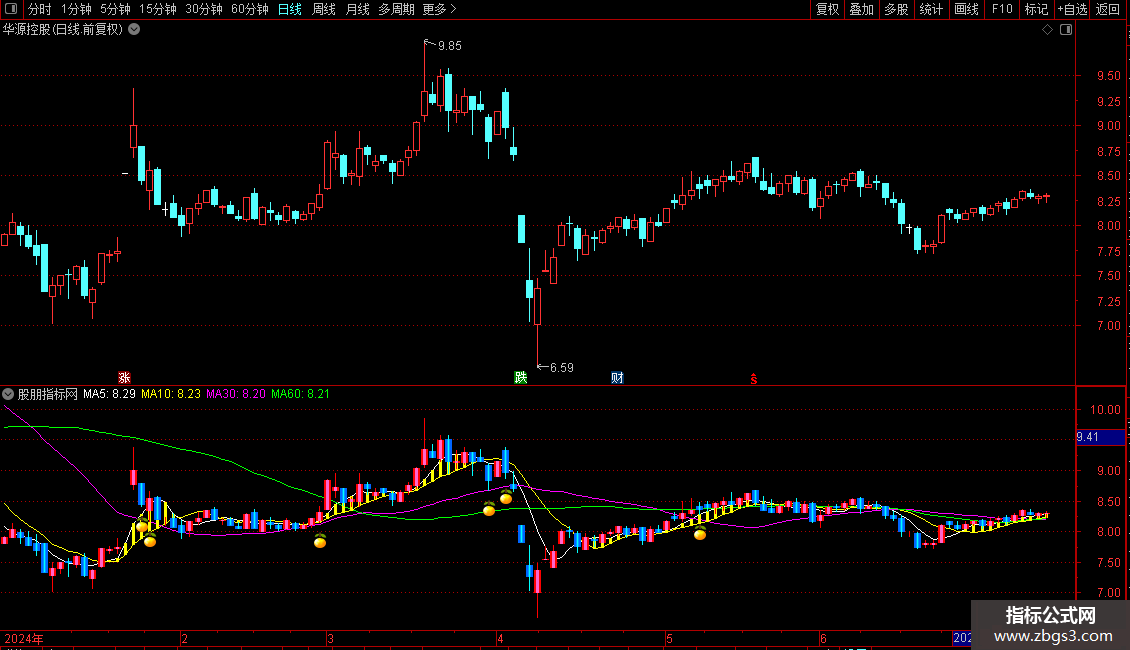Select the 15分钟 period tab

(x=158, y=9)
